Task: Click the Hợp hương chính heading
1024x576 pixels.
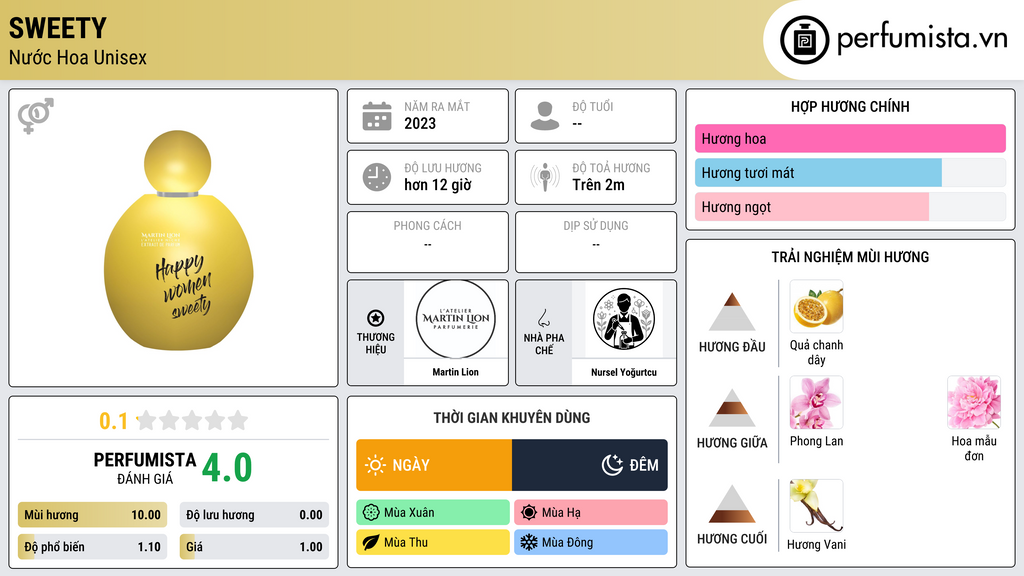Action: (x=850, y=106)
